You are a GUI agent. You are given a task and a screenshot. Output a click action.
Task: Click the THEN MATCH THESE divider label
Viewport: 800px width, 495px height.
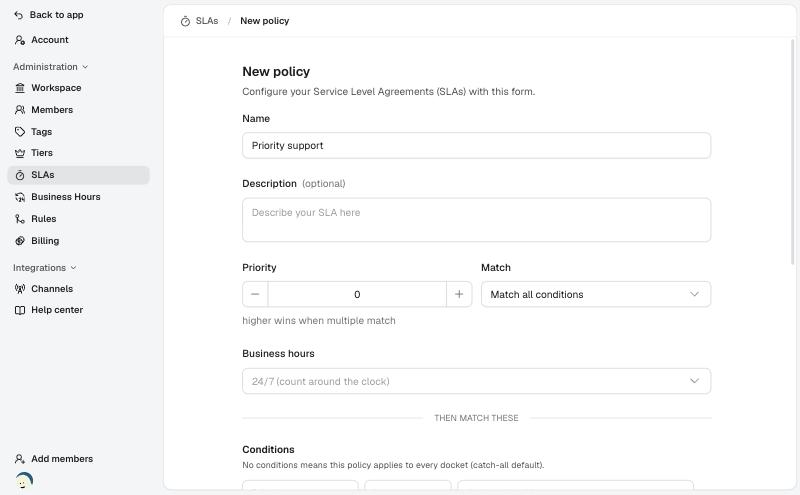(476, 418)
